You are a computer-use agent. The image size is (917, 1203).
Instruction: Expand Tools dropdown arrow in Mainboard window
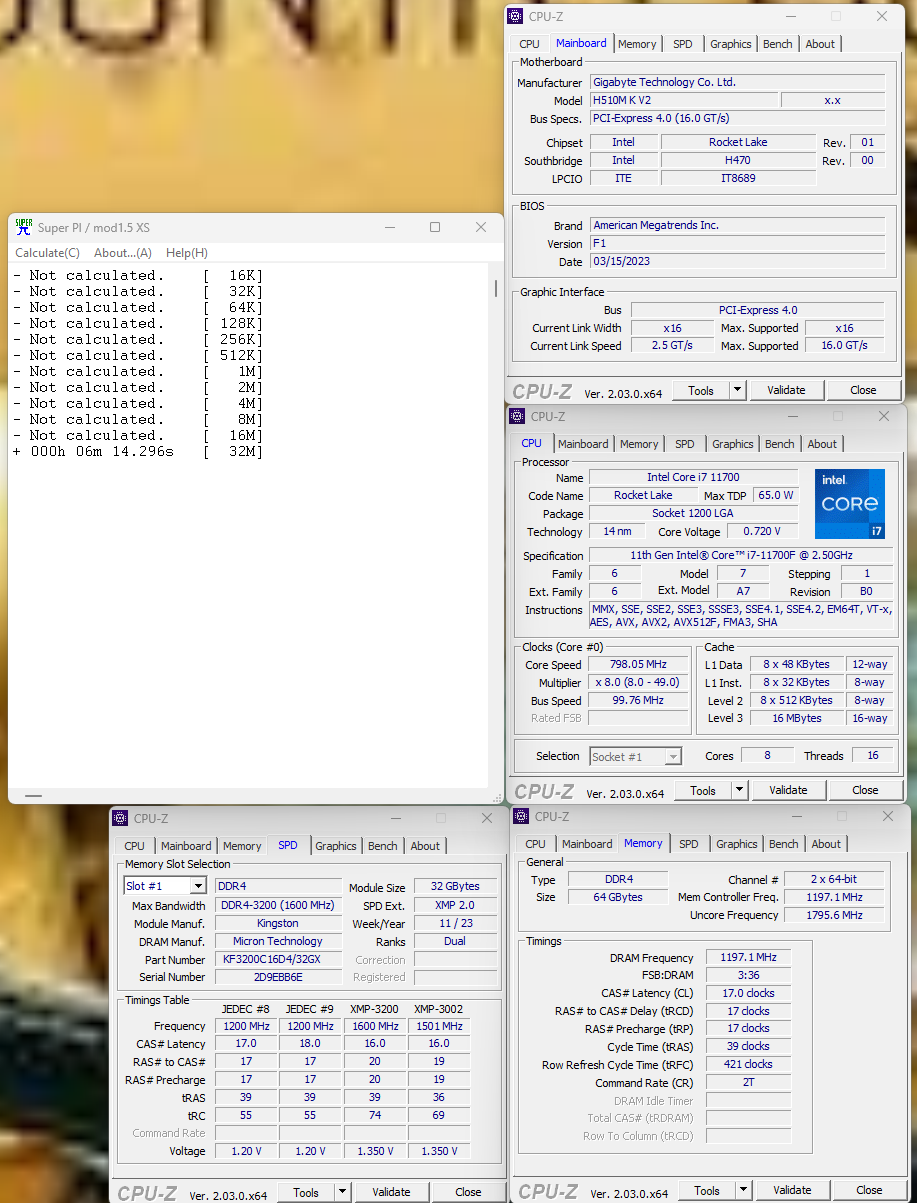coord(738,390)
